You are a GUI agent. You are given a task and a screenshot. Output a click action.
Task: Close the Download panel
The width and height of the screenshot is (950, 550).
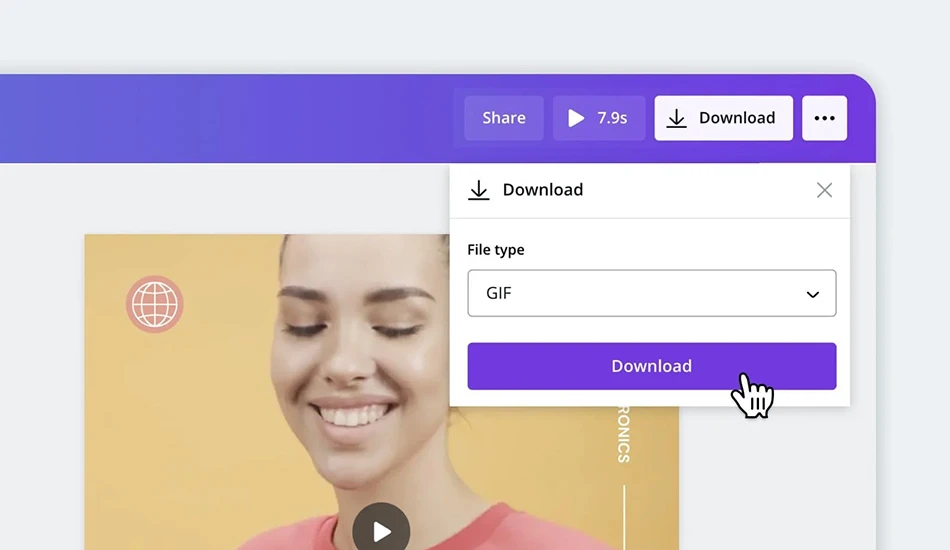[824, 190]
